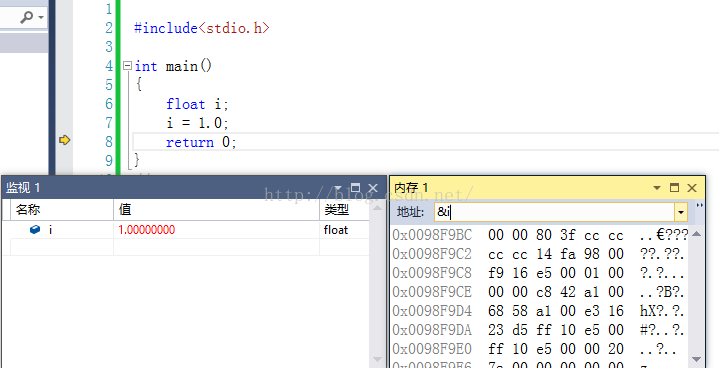Maximize the Watch 1 panel
The image size is (719, 368).
355,187
